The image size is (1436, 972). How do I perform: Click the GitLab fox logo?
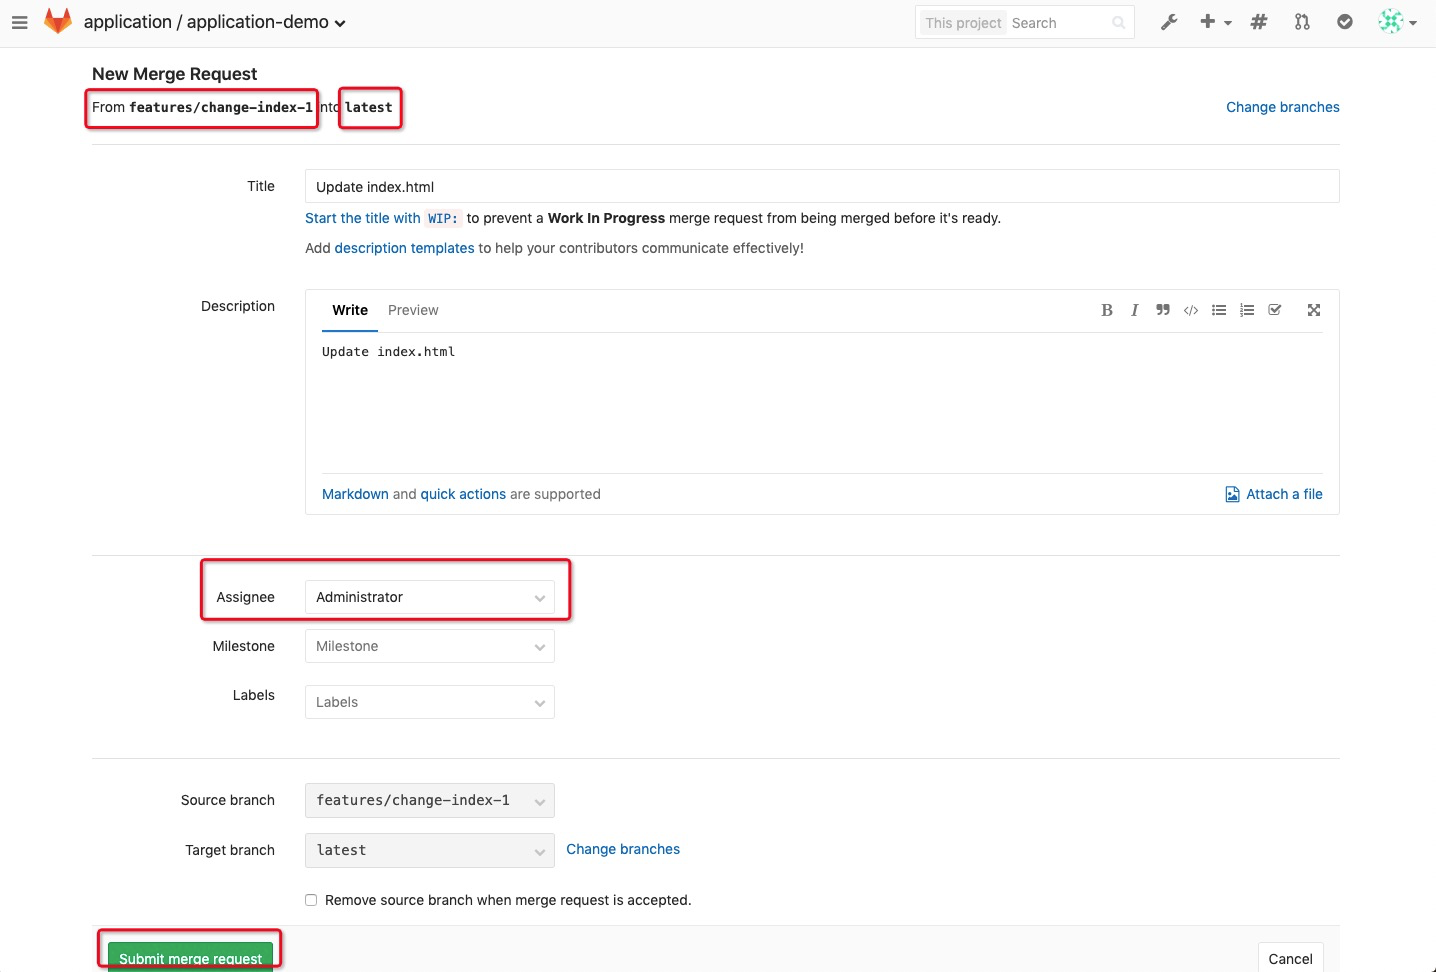click(58, 21)
